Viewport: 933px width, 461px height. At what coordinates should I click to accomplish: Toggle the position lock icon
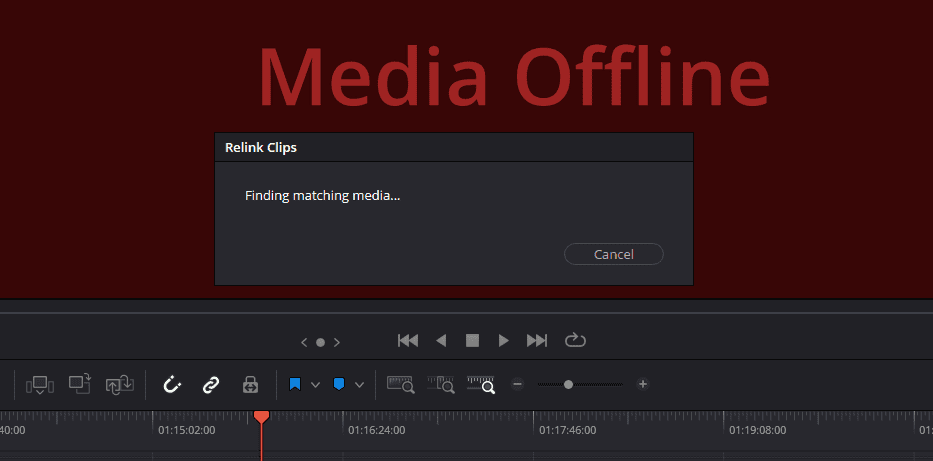[249, 384]
